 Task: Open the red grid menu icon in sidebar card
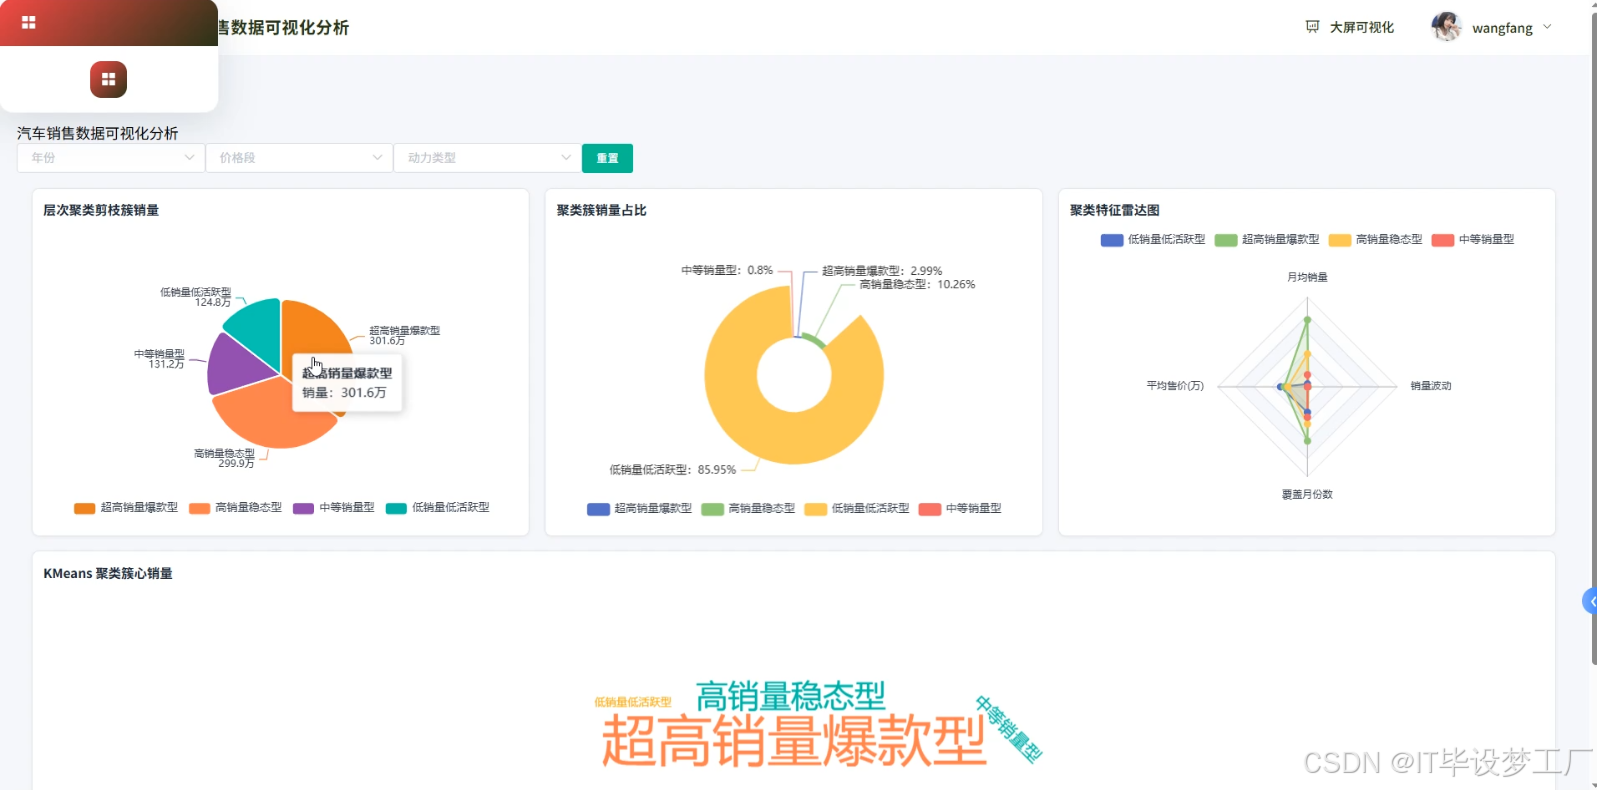click(108, 79)
